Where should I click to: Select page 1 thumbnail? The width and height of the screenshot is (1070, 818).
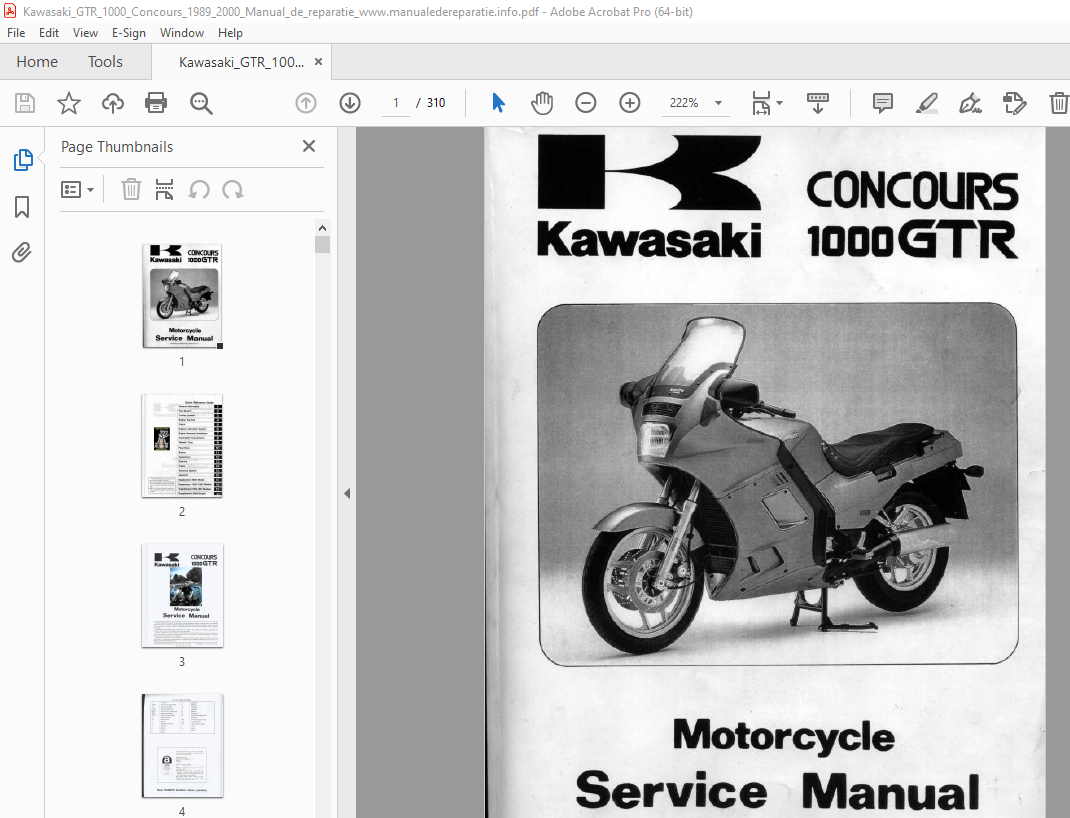coord(182,297)
